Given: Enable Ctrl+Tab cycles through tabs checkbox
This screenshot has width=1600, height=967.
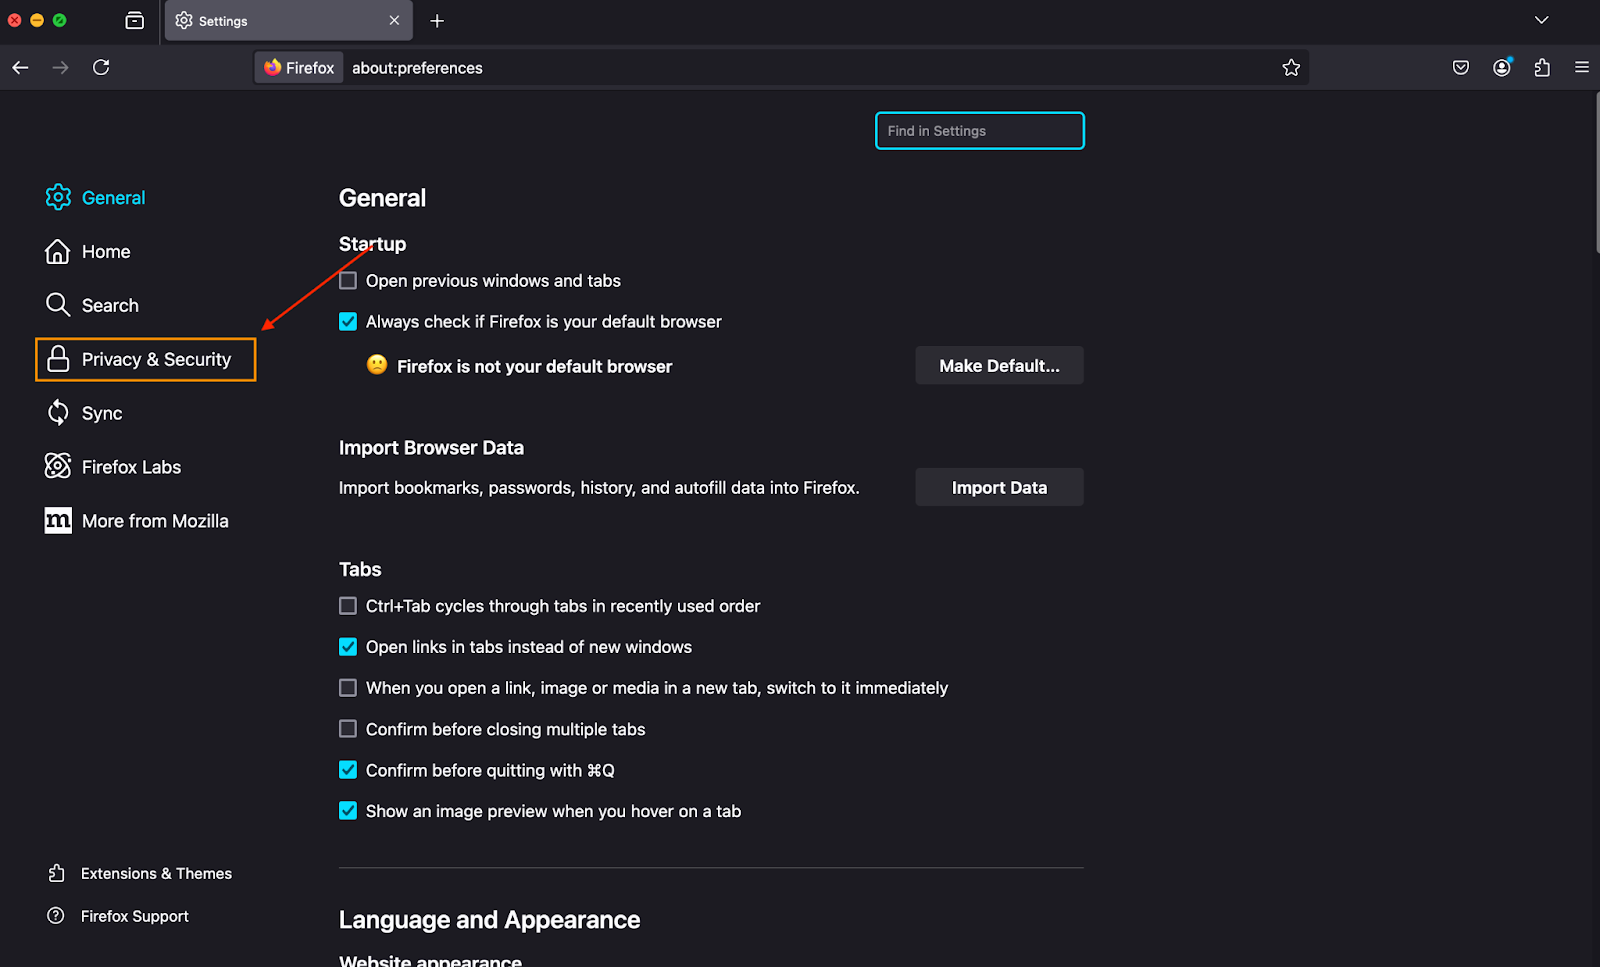Looking at the screenshot, I should pos(348,606).
